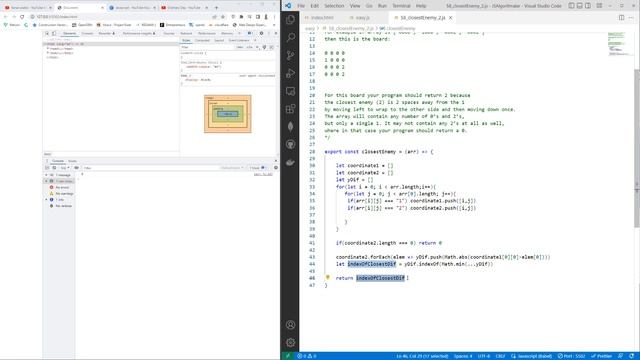Screen dimensions: 640x360
Task: Click the CRLF line ending status
Action: [x=500, y=356]
